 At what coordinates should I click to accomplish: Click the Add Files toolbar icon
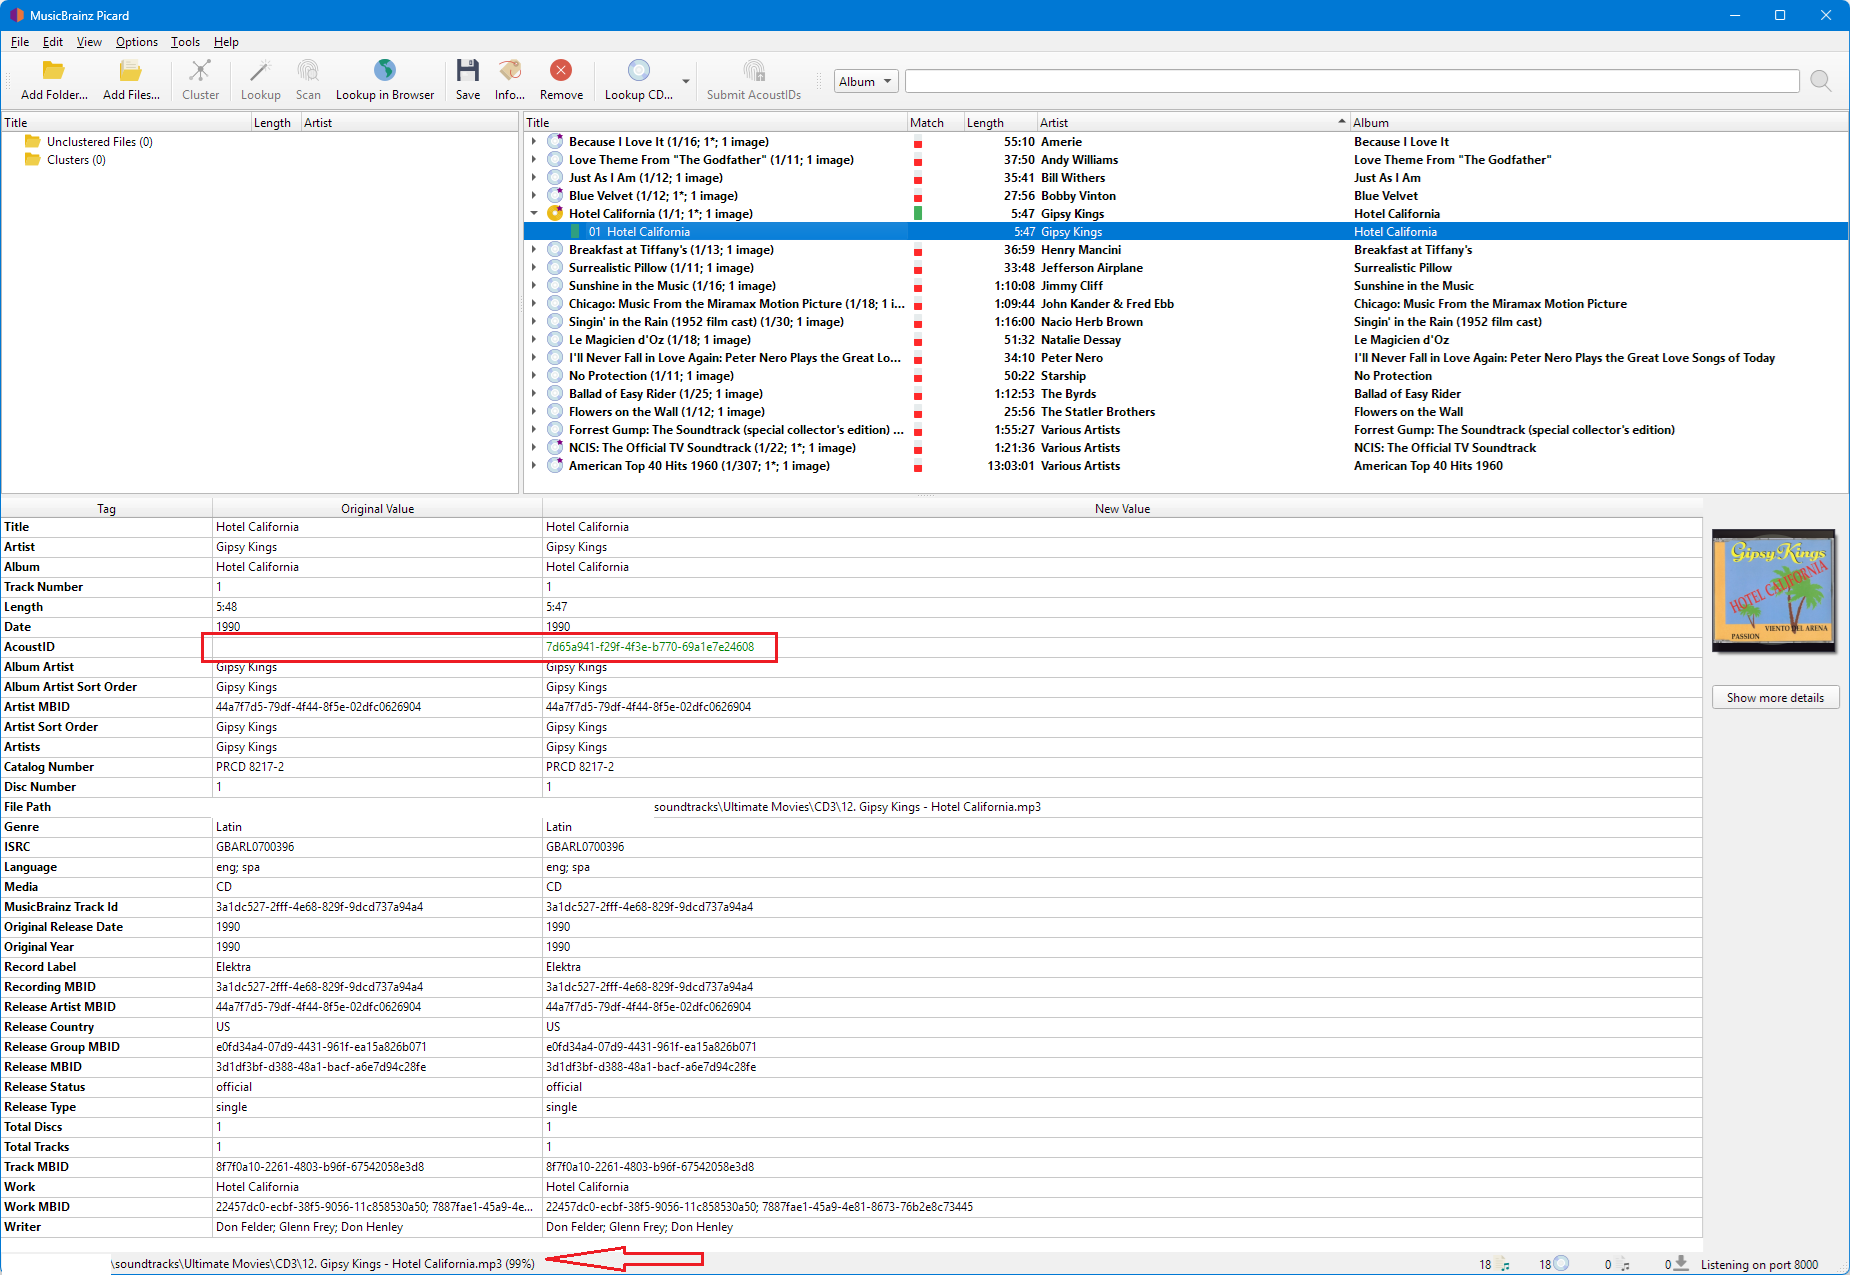[x=131, y=71]
